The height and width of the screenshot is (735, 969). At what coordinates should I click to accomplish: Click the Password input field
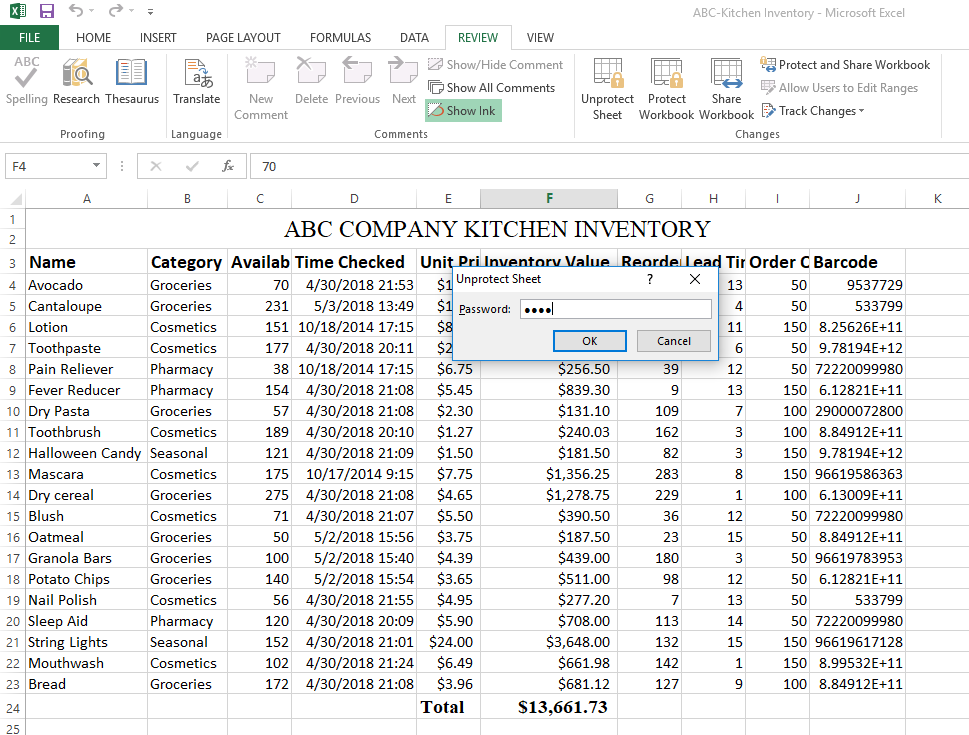click(x=602, y=309)
